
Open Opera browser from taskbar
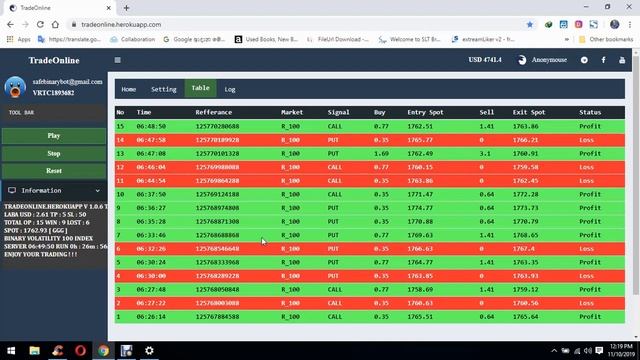click(80, 351)
